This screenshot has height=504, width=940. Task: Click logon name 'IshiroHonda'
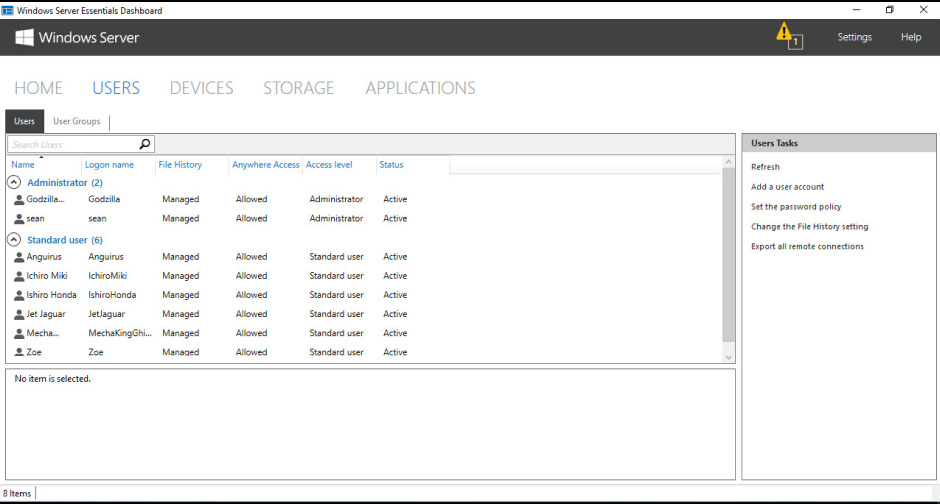112,295
